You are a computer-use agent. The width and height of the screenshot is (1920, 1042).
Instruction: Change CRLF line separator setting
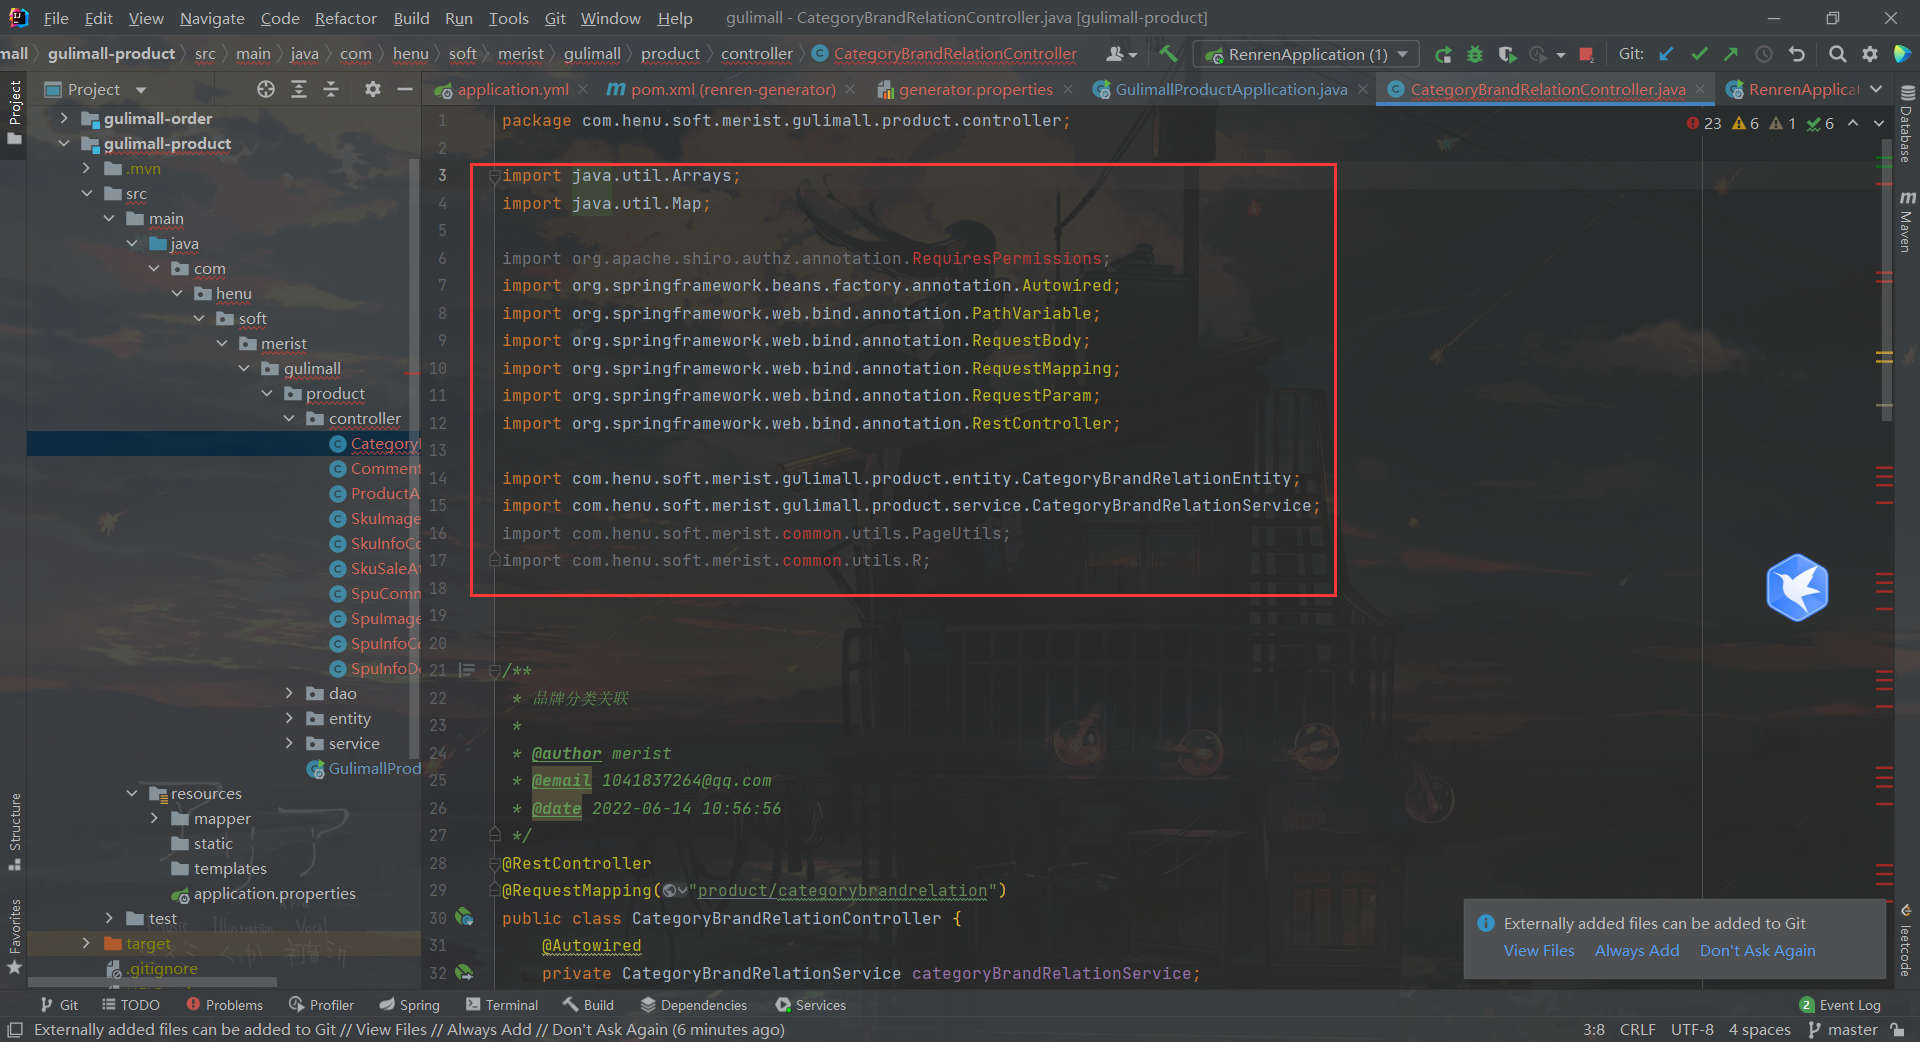[x=1638, y=1030]
